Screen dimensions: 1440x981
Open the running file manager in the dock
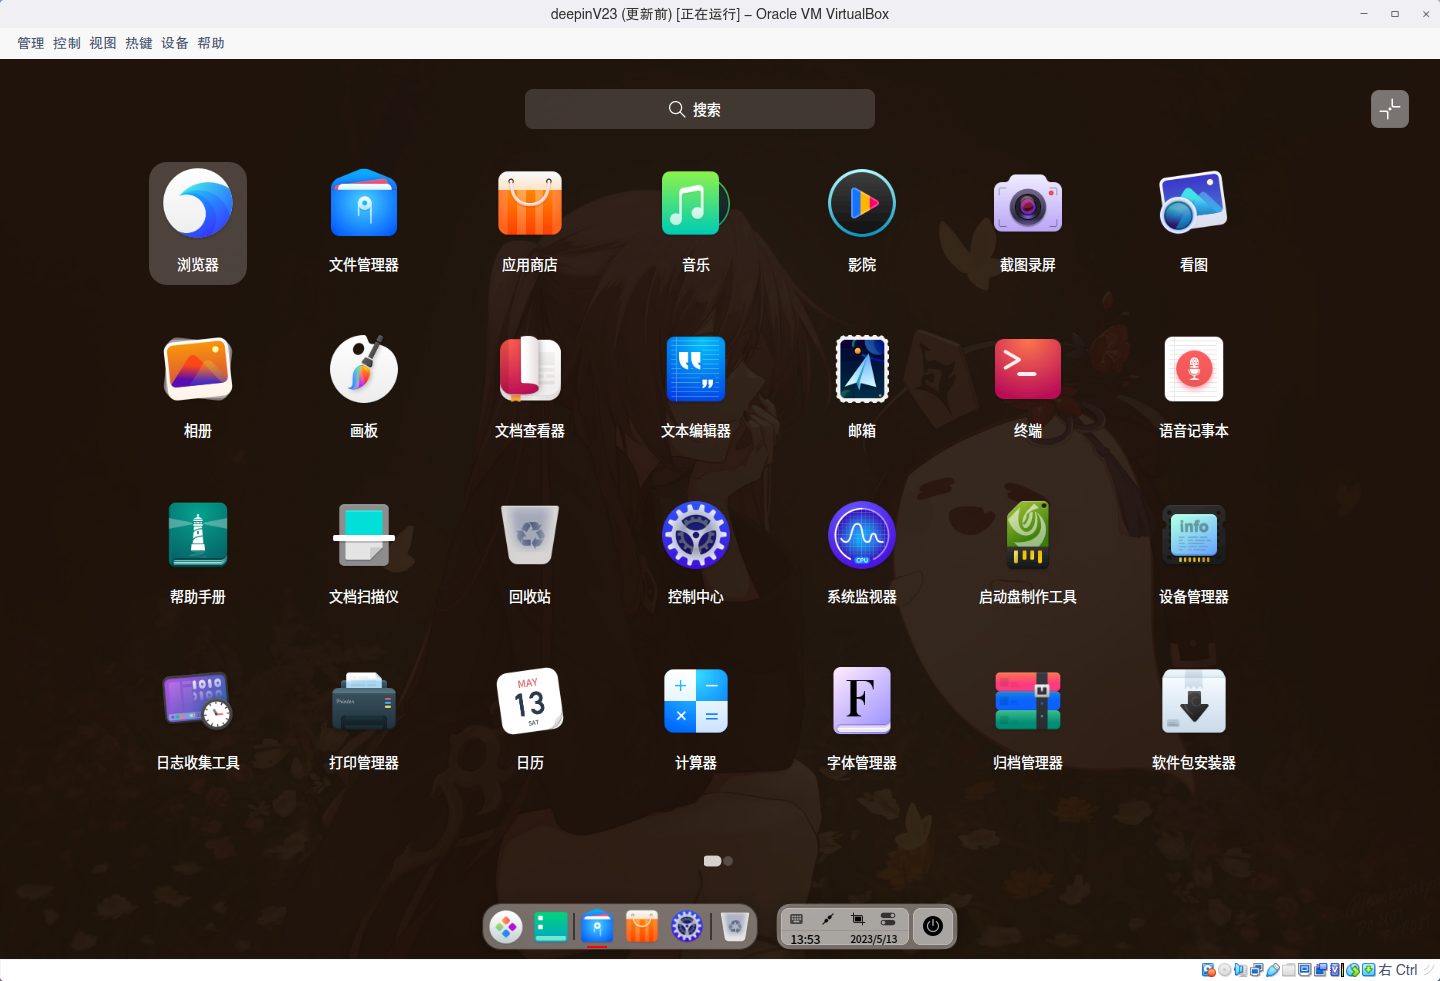click(x=597, y=927)
